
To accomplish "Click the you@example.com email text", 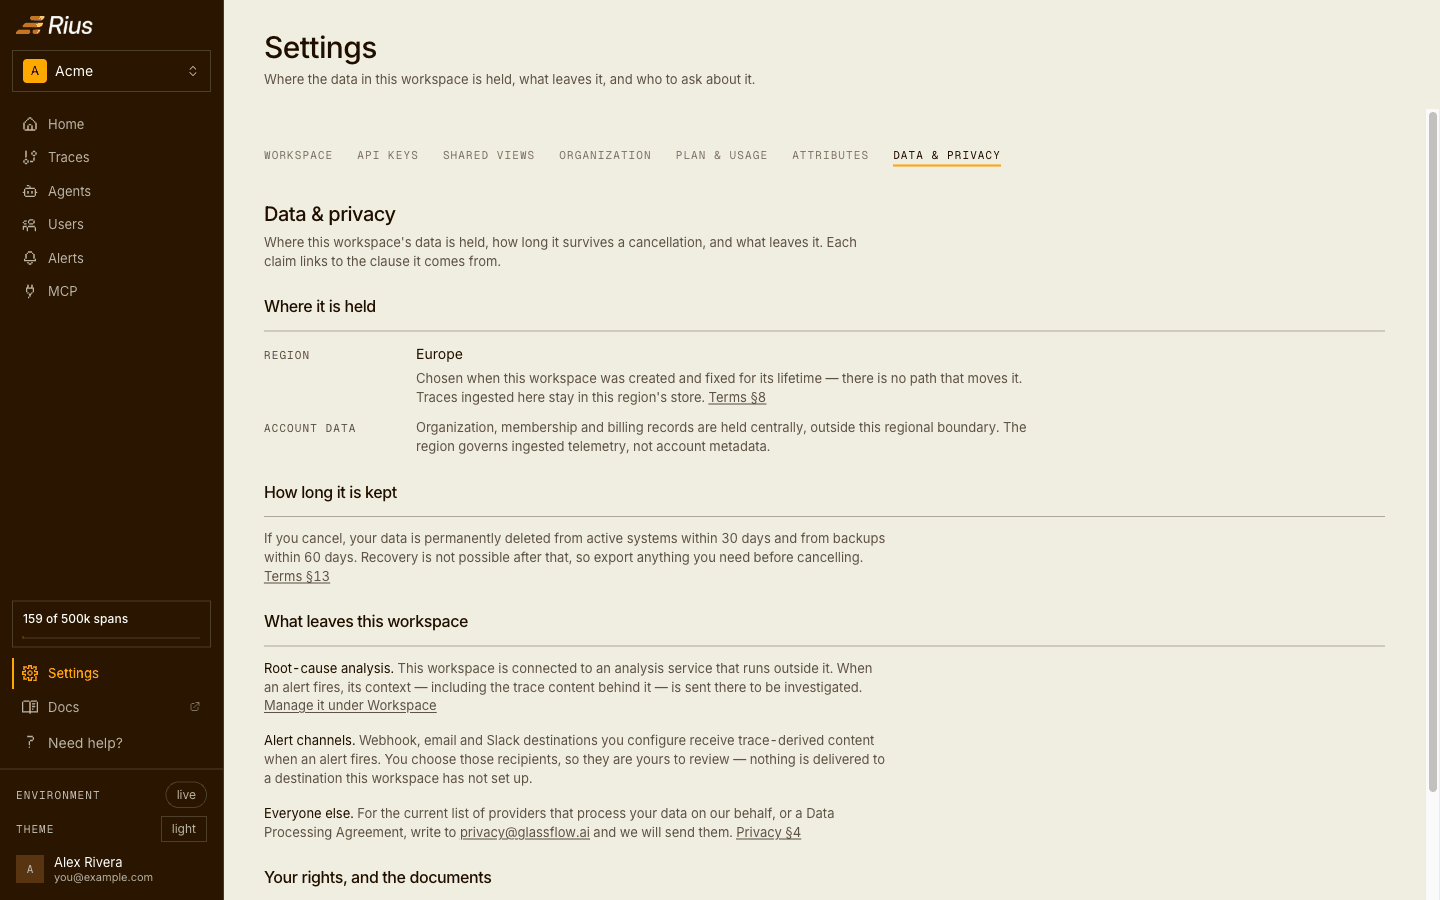I will tap(103, 878).
